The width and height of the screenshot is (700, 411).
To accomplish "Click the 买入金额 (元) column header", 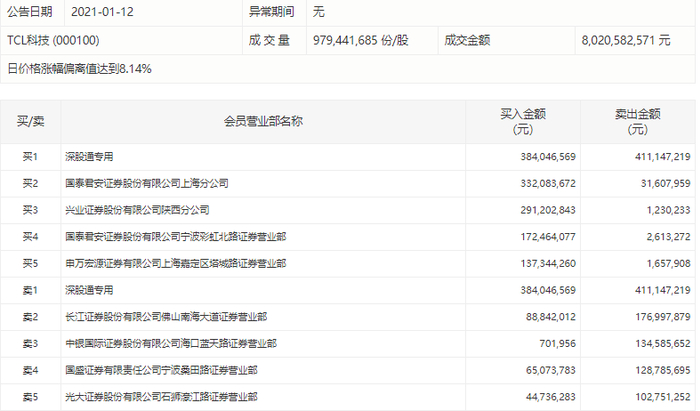I will click(523, 121).
